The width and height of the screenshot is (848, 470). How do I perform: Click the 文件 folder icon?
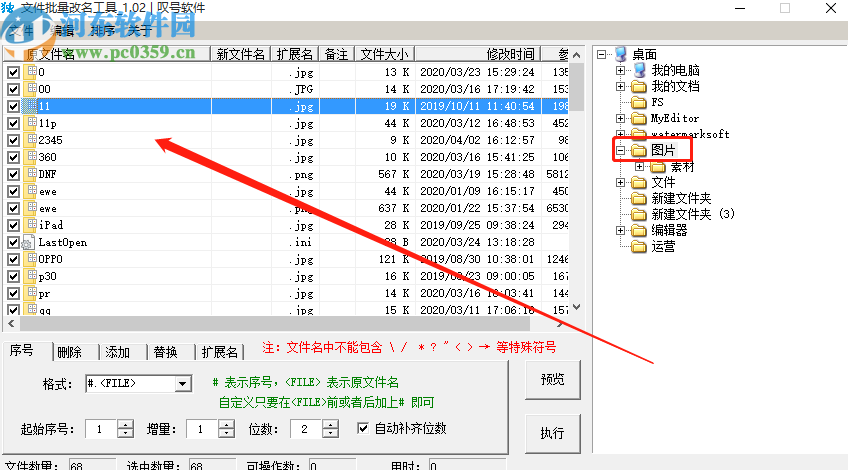[639, 182]
